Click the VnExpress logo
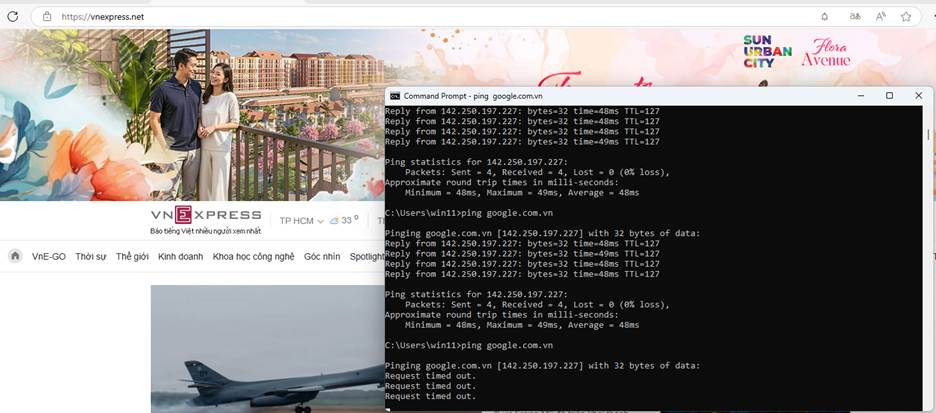This screenshot has height=413, width=936. point(205,215)
